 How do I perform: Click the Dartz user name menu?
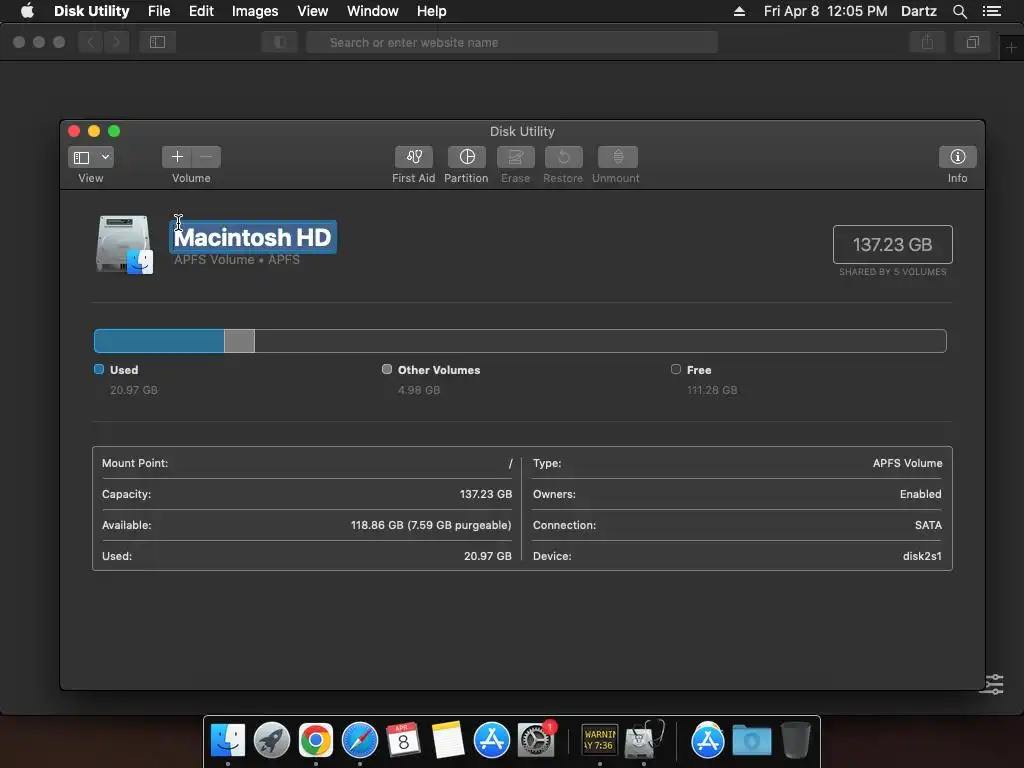click(x=918, y=11)
